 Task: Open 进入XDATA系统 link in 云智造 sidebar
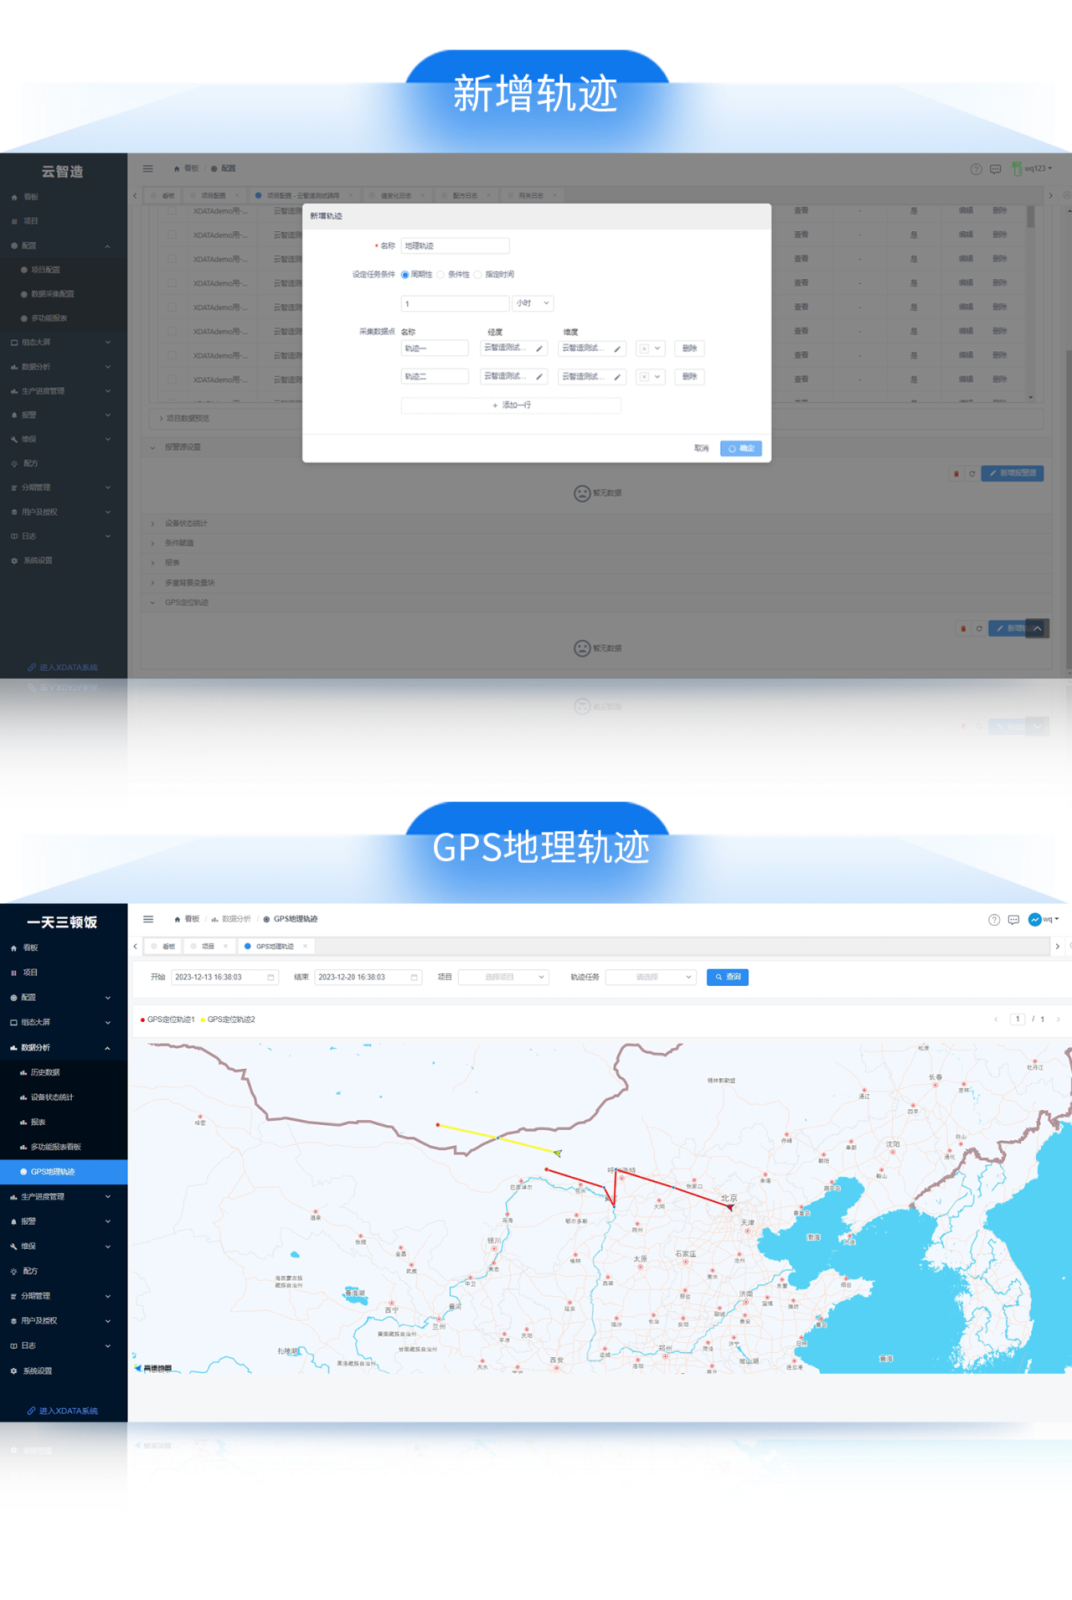[x=63, y=667]
